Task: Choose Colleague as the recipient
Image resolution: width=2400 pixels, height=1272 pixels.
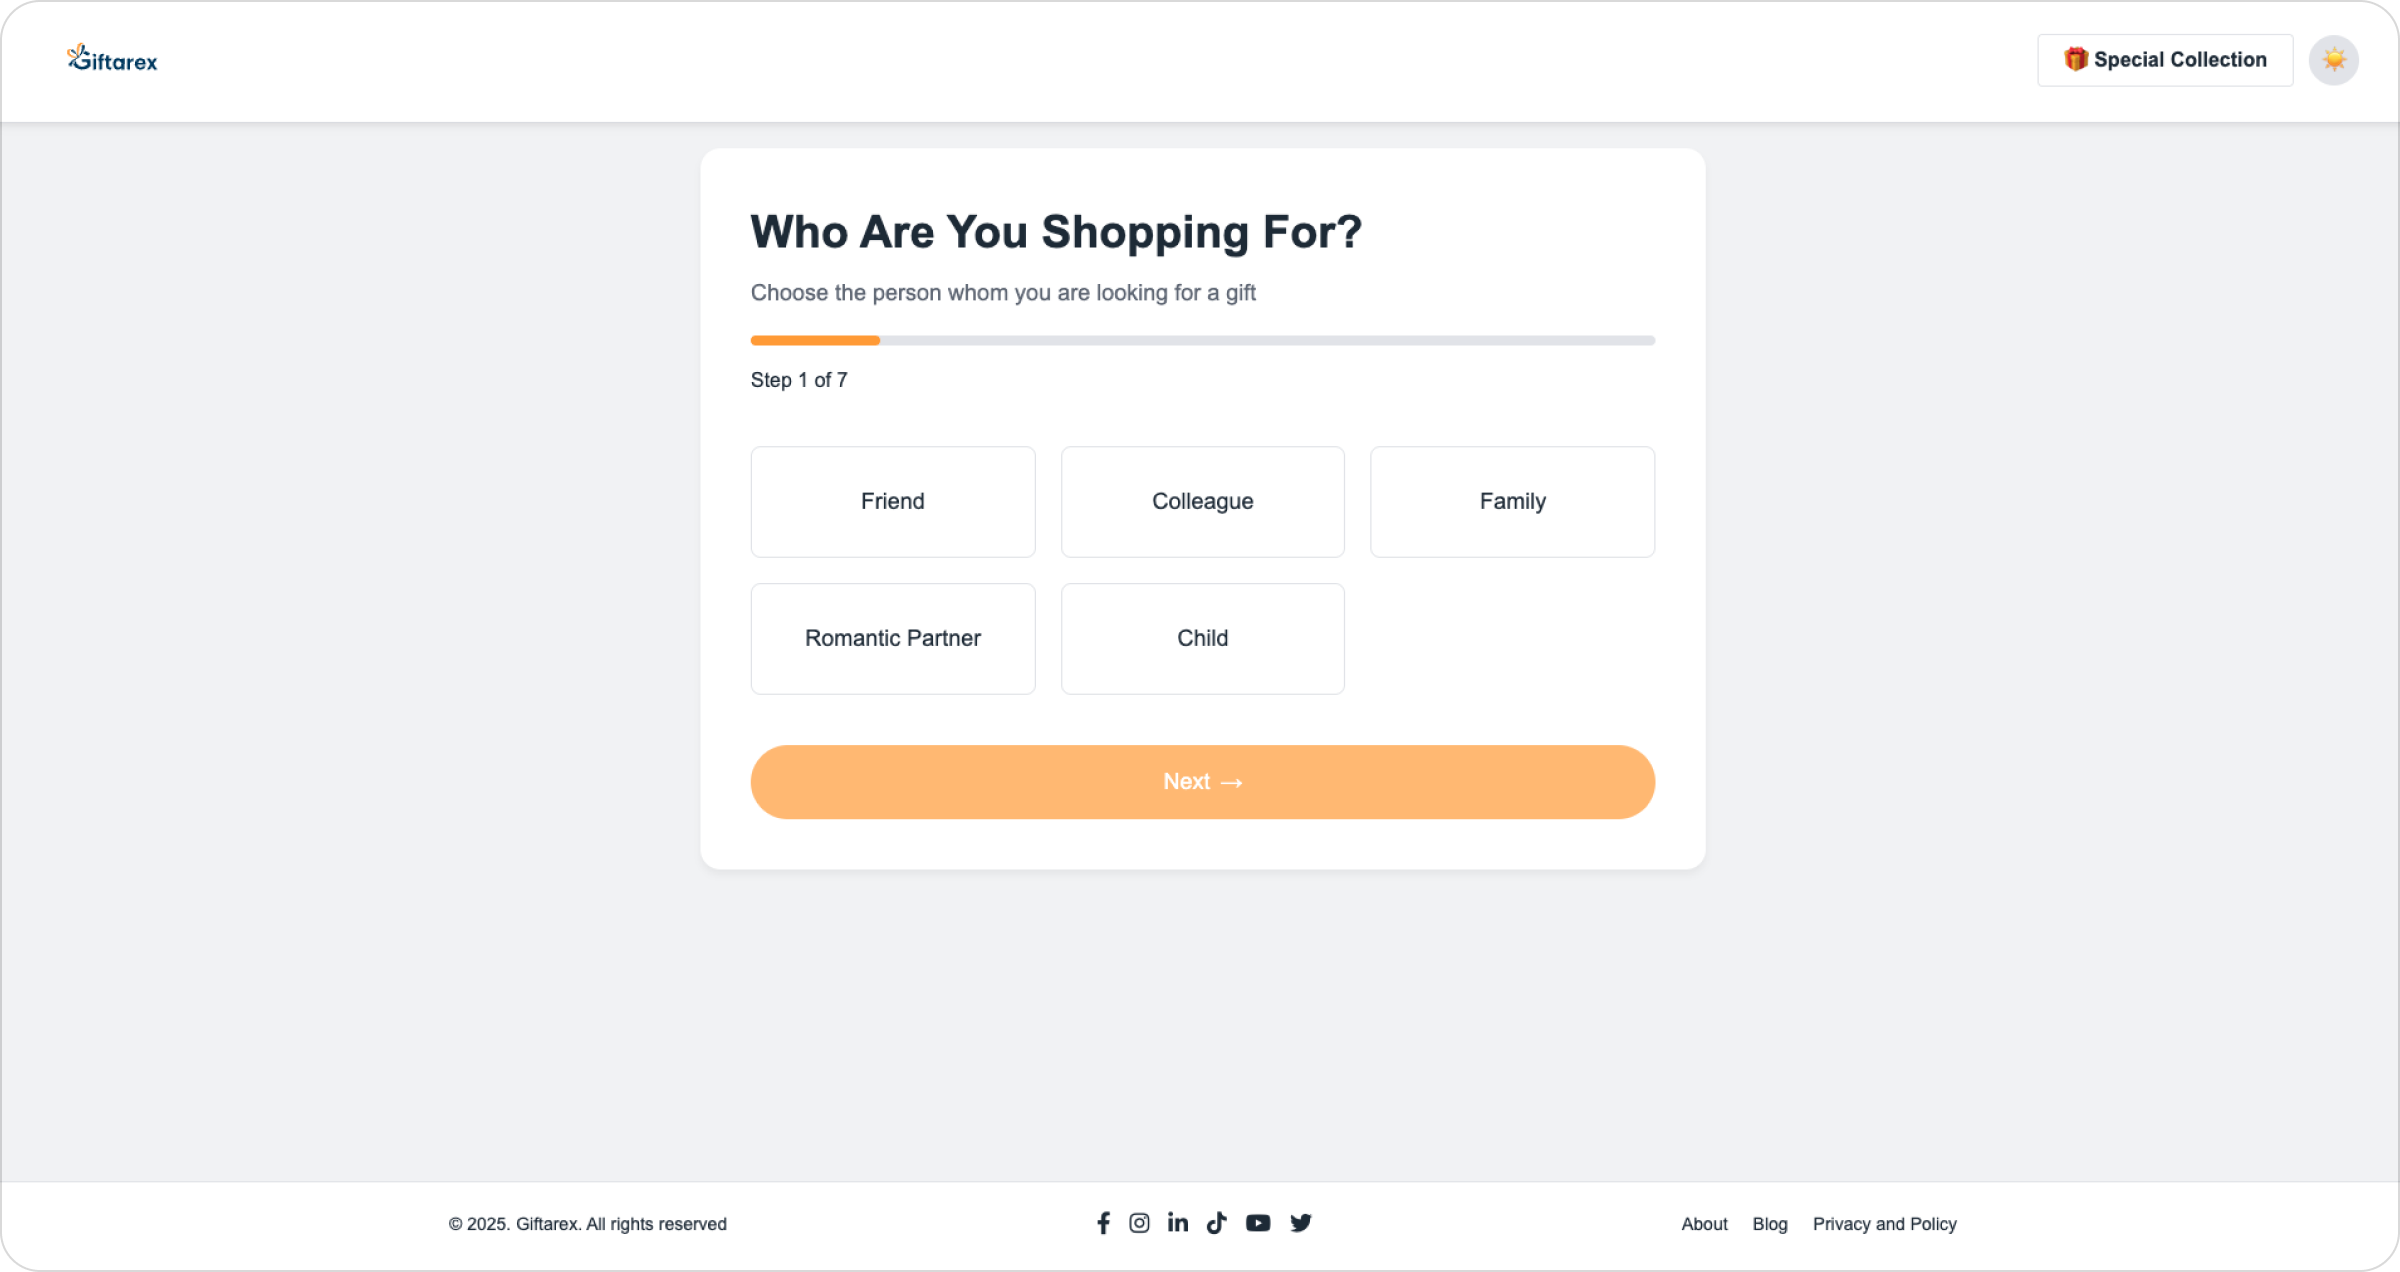Action: (x=1202, y=501)
